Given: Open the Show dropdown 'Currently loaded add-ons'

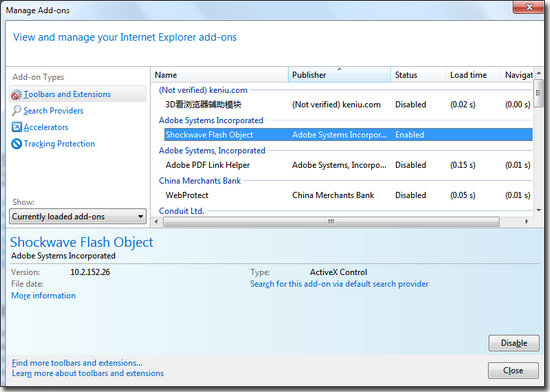Looking at the screenshot, I should (78, 216).
